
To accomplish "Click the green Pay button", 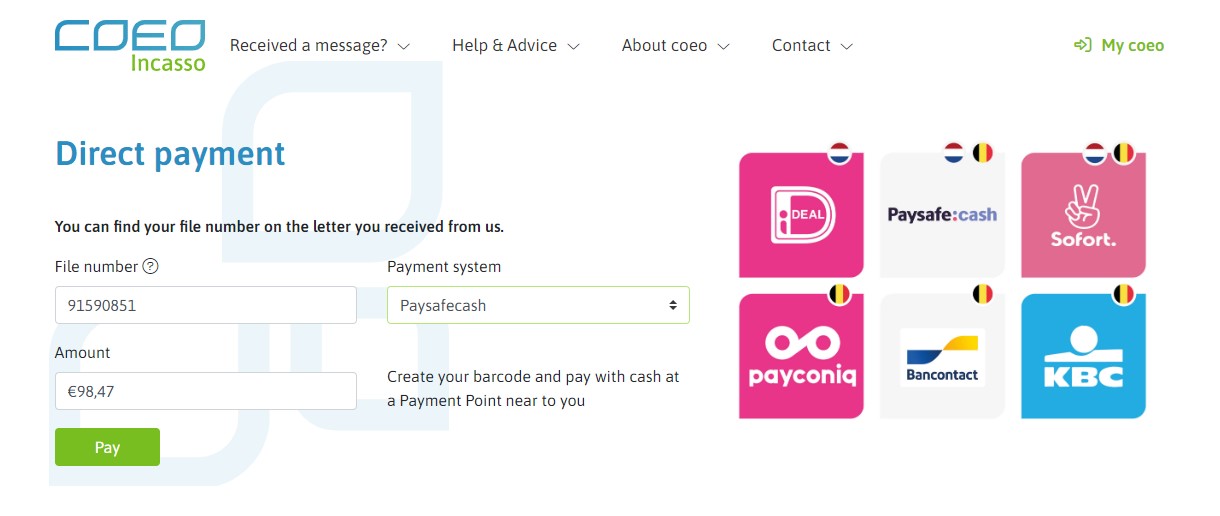I will [107, 447].
